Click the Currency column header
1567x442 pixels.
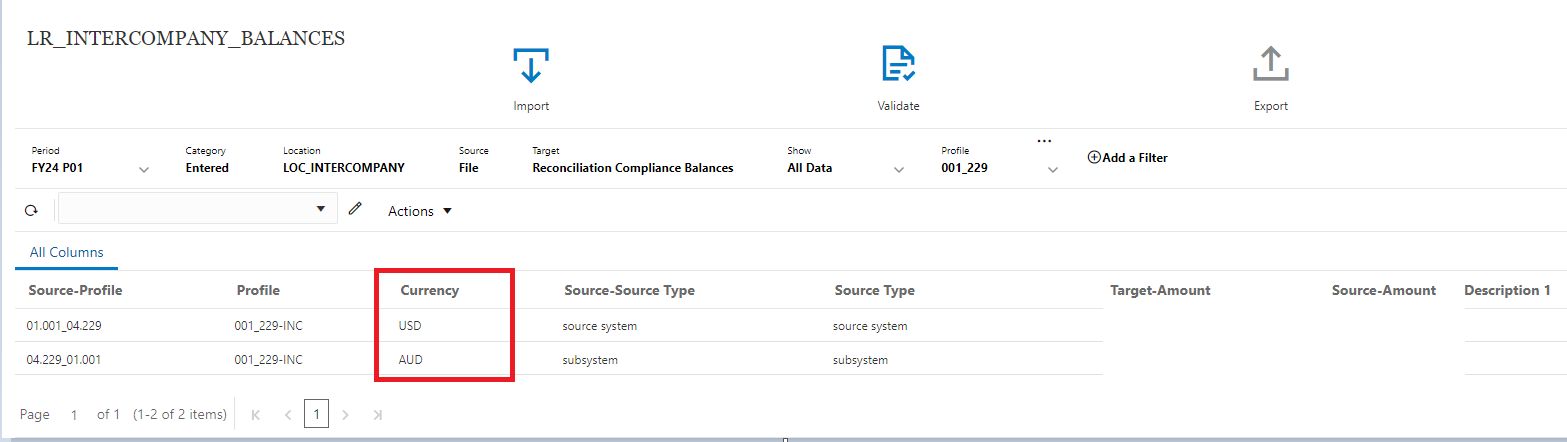[430, 290]
